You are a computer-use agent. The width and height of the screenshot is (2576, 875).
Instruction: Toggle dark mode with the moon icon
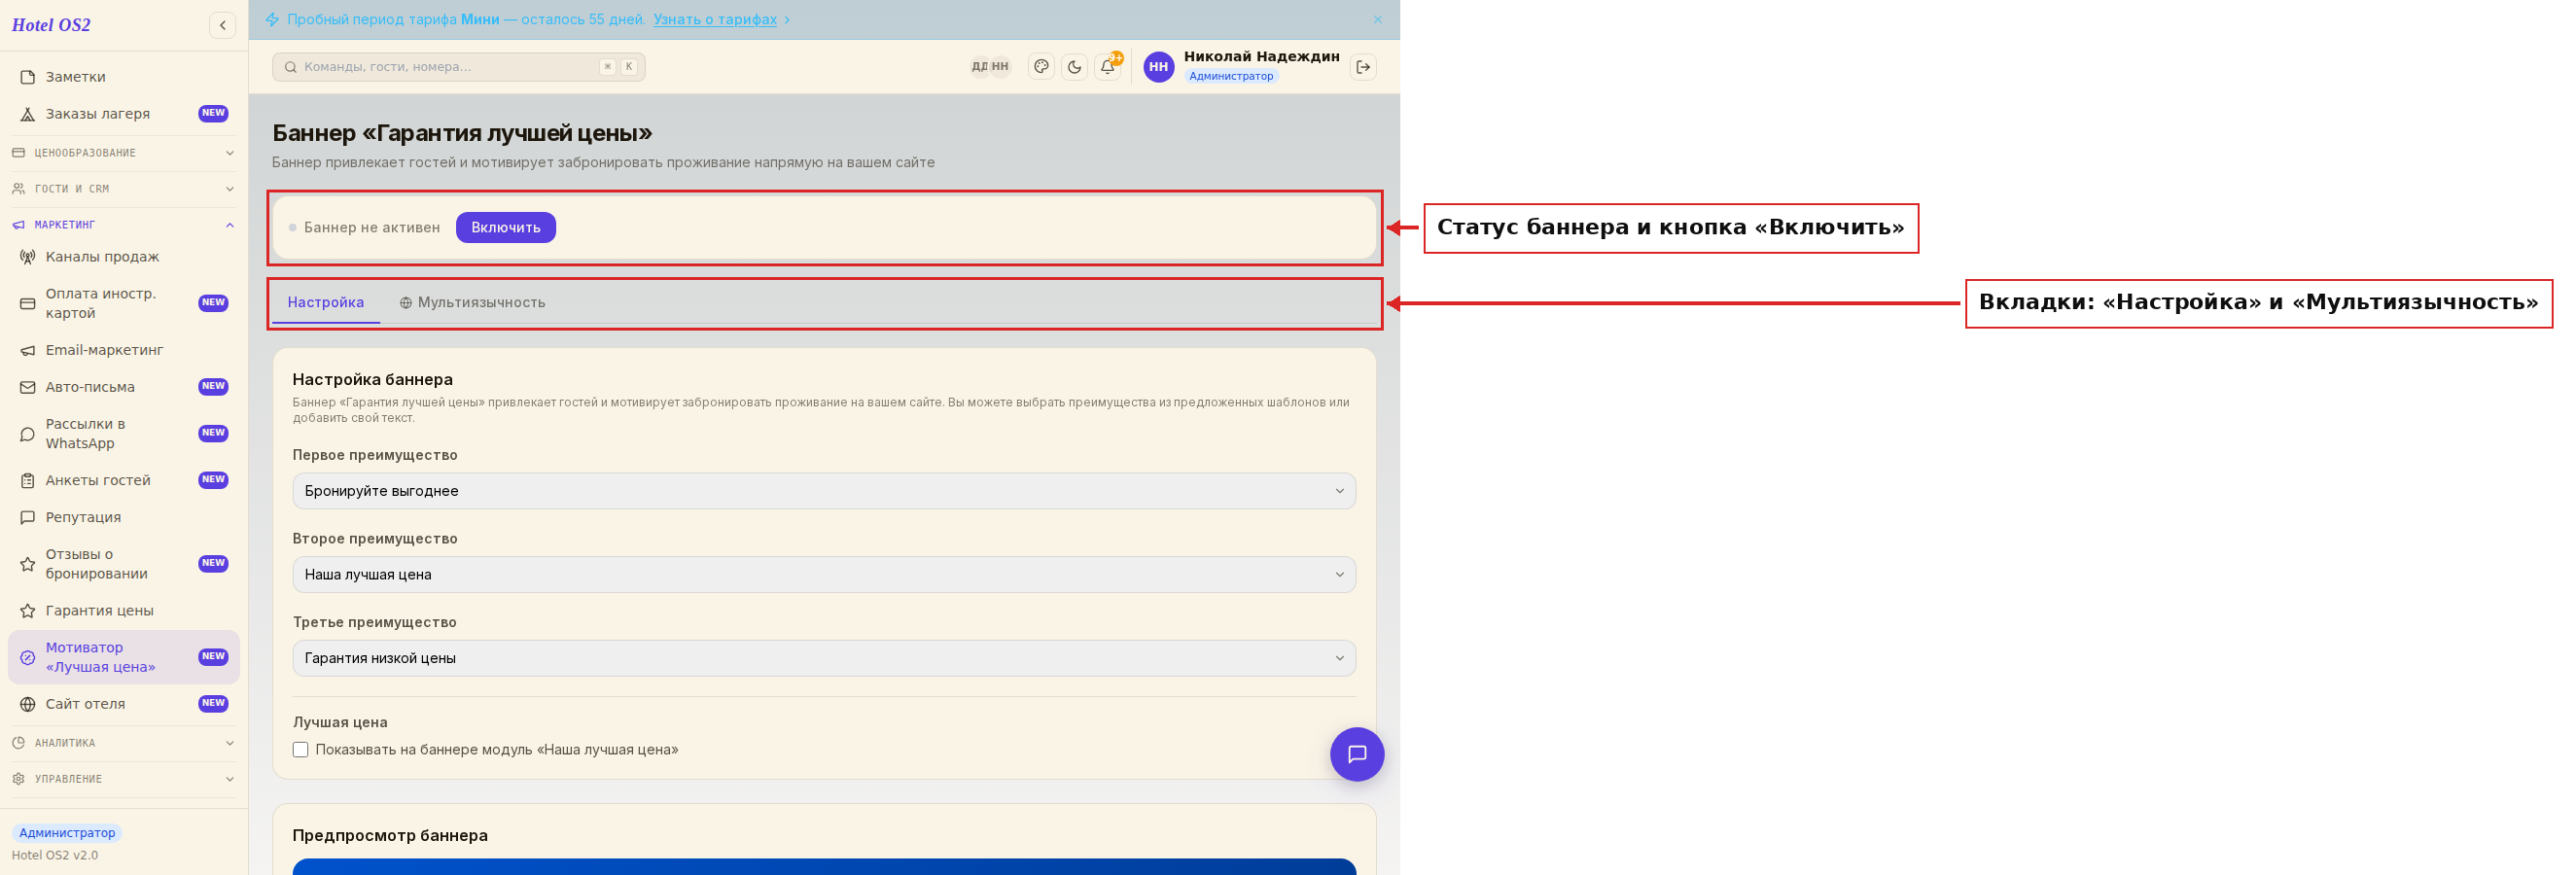point(1074,67)
